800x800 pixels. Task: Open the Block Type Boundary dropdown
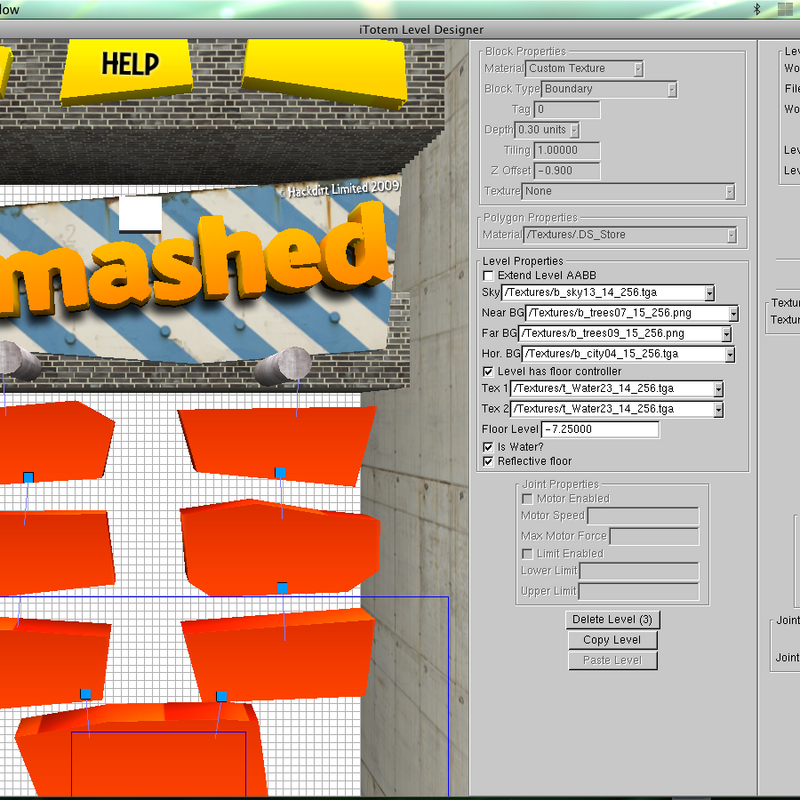click(x=609, y=89)
